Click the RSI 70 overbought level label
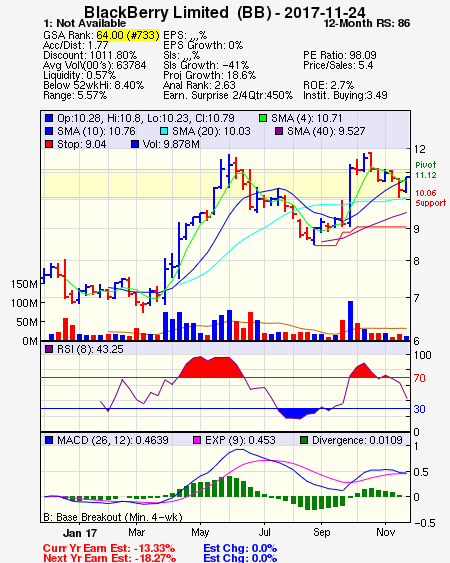The height and width of the screenshot is (563, 450). point(419,378)
